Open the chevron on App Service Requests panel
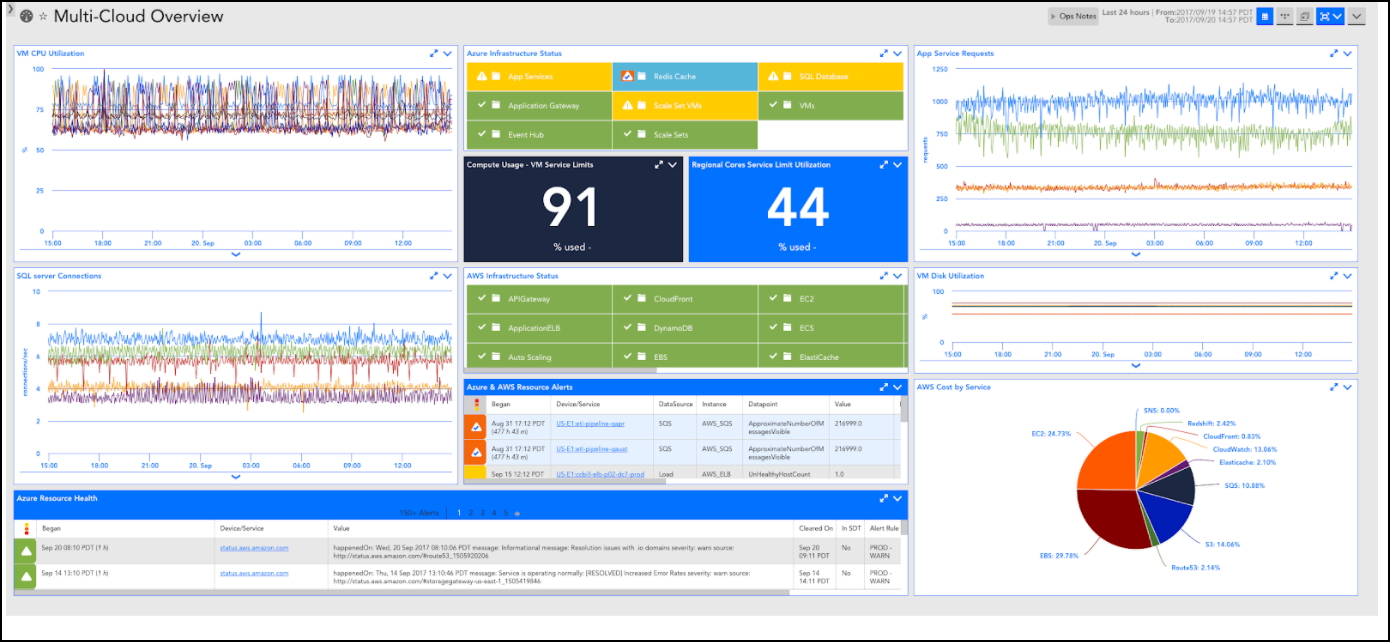Image resolution: width=1390 pixels, height=642 pixels. (x=1347, y=53)
